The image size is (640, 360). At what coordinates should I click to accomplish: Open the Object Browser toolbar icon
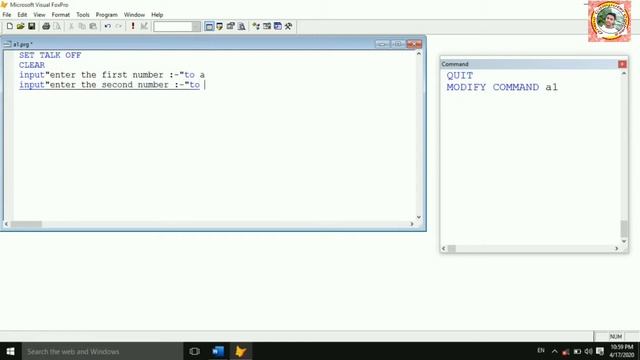click(267, 27)
